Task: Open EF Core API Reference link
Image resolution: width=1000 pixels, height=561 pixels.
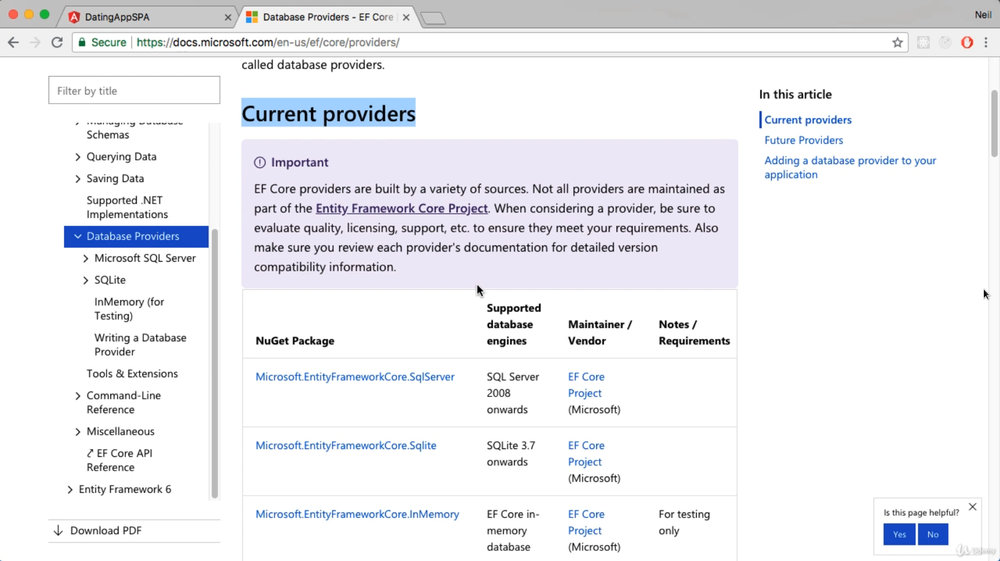Action: [x=119, y=460]
